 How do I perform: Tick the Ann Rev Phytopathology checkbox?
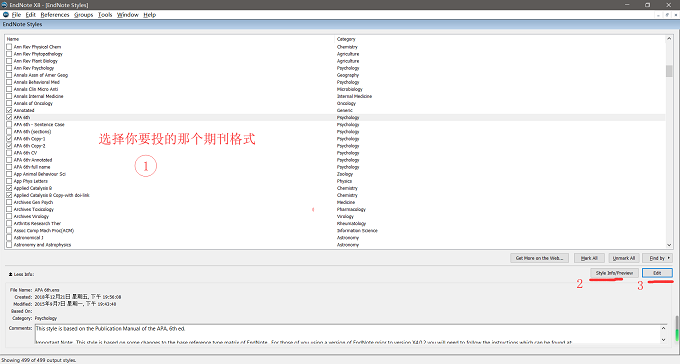(9, 54)
